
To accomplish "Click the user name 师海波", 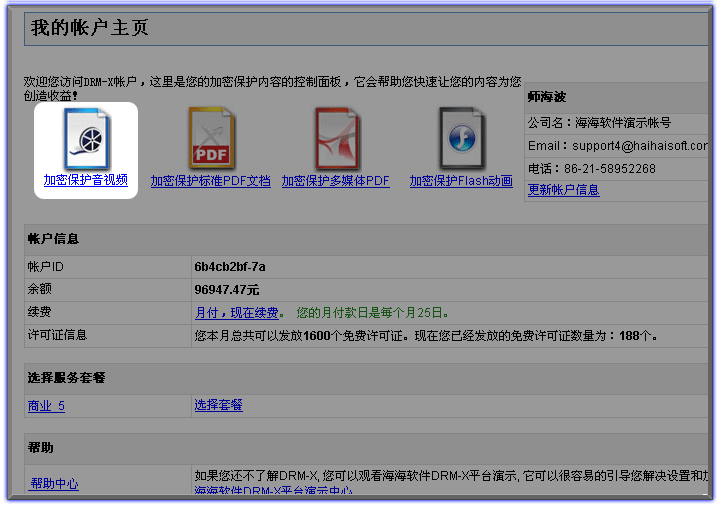I will pyautogui.click(x=547, y=97).
